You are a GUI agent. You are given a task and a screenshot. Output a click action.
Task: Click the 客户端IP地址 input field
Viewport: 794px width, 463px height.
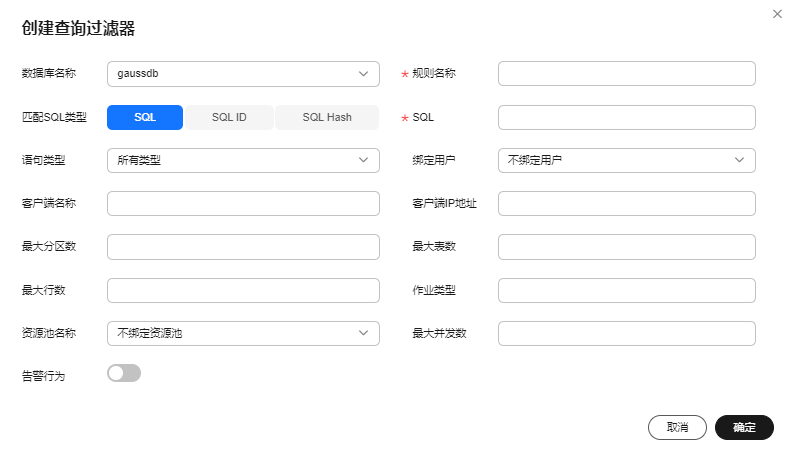tap(626, 204)
